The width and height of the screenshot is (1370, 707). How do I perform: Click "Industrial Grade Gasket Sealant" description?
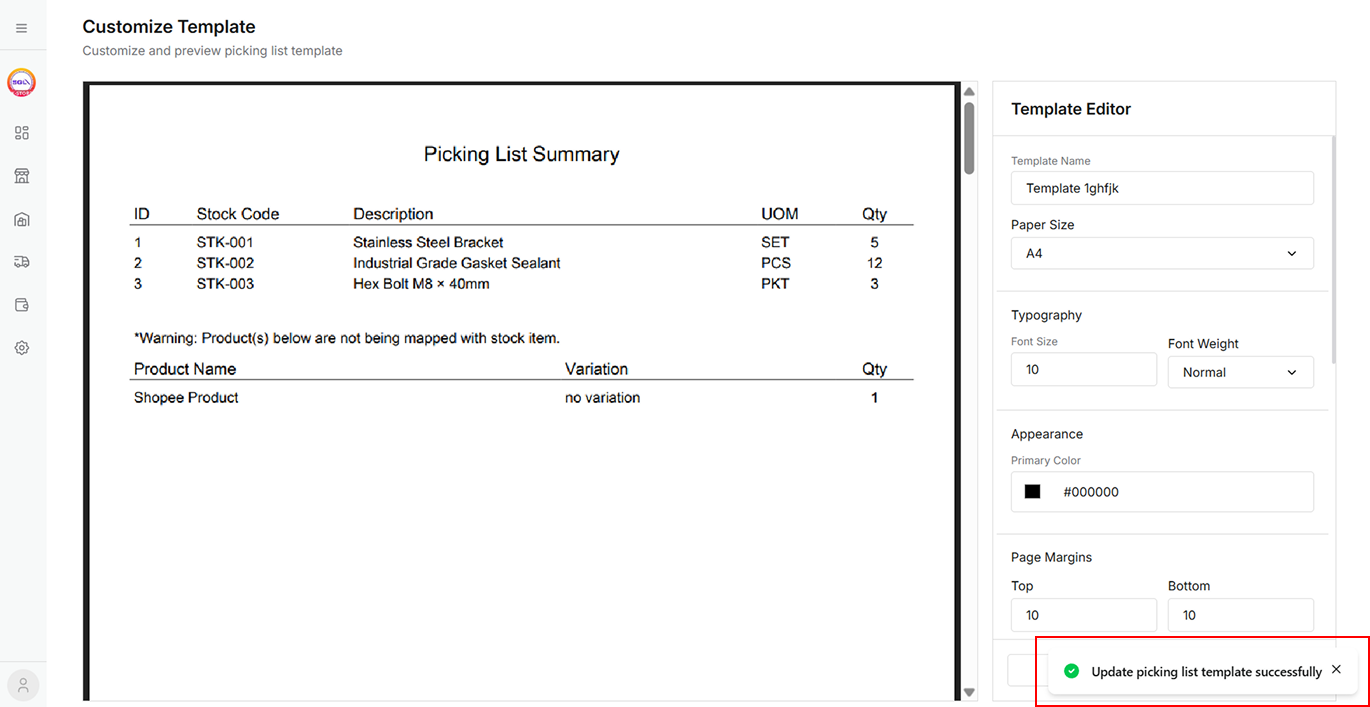point(457,263)
